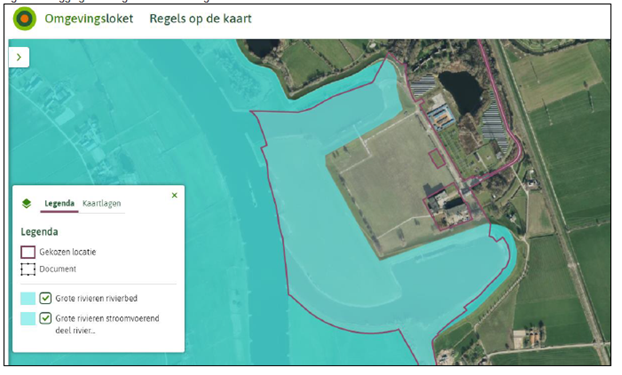Click the dark pond on the map
Screen dimensions: 622x375
463,92
